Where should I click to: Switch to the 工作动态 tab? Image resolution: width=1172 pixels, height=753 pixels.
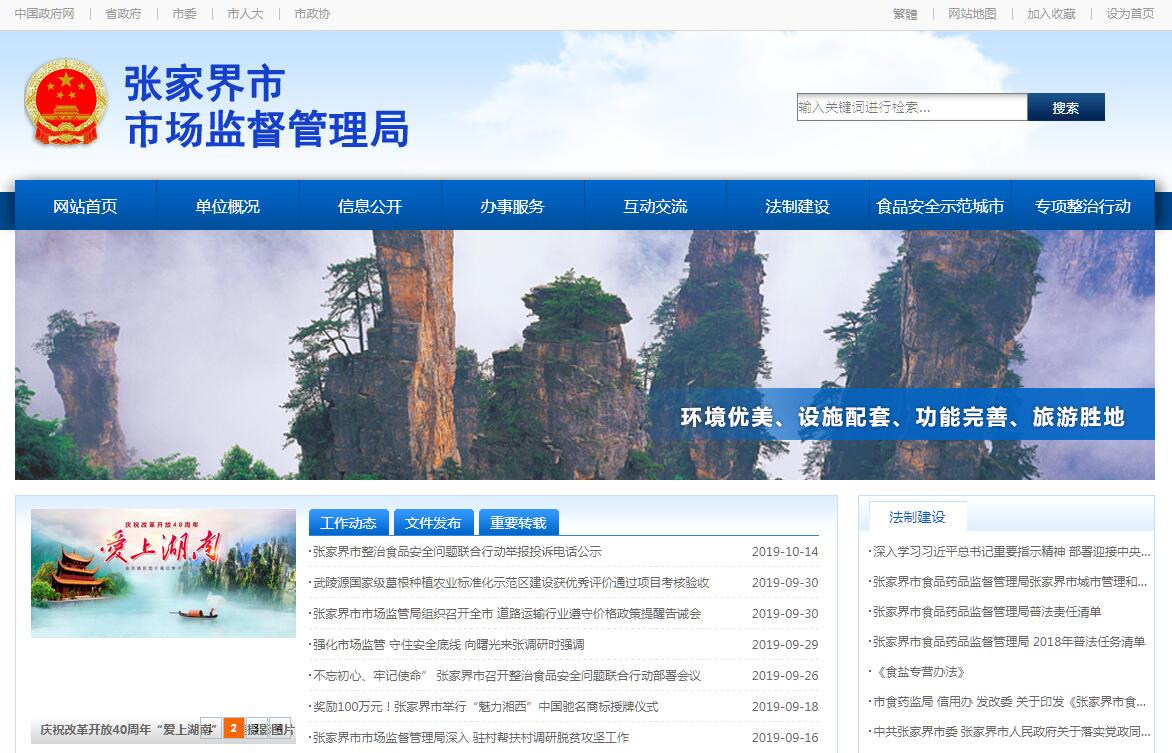click(348, 523)
